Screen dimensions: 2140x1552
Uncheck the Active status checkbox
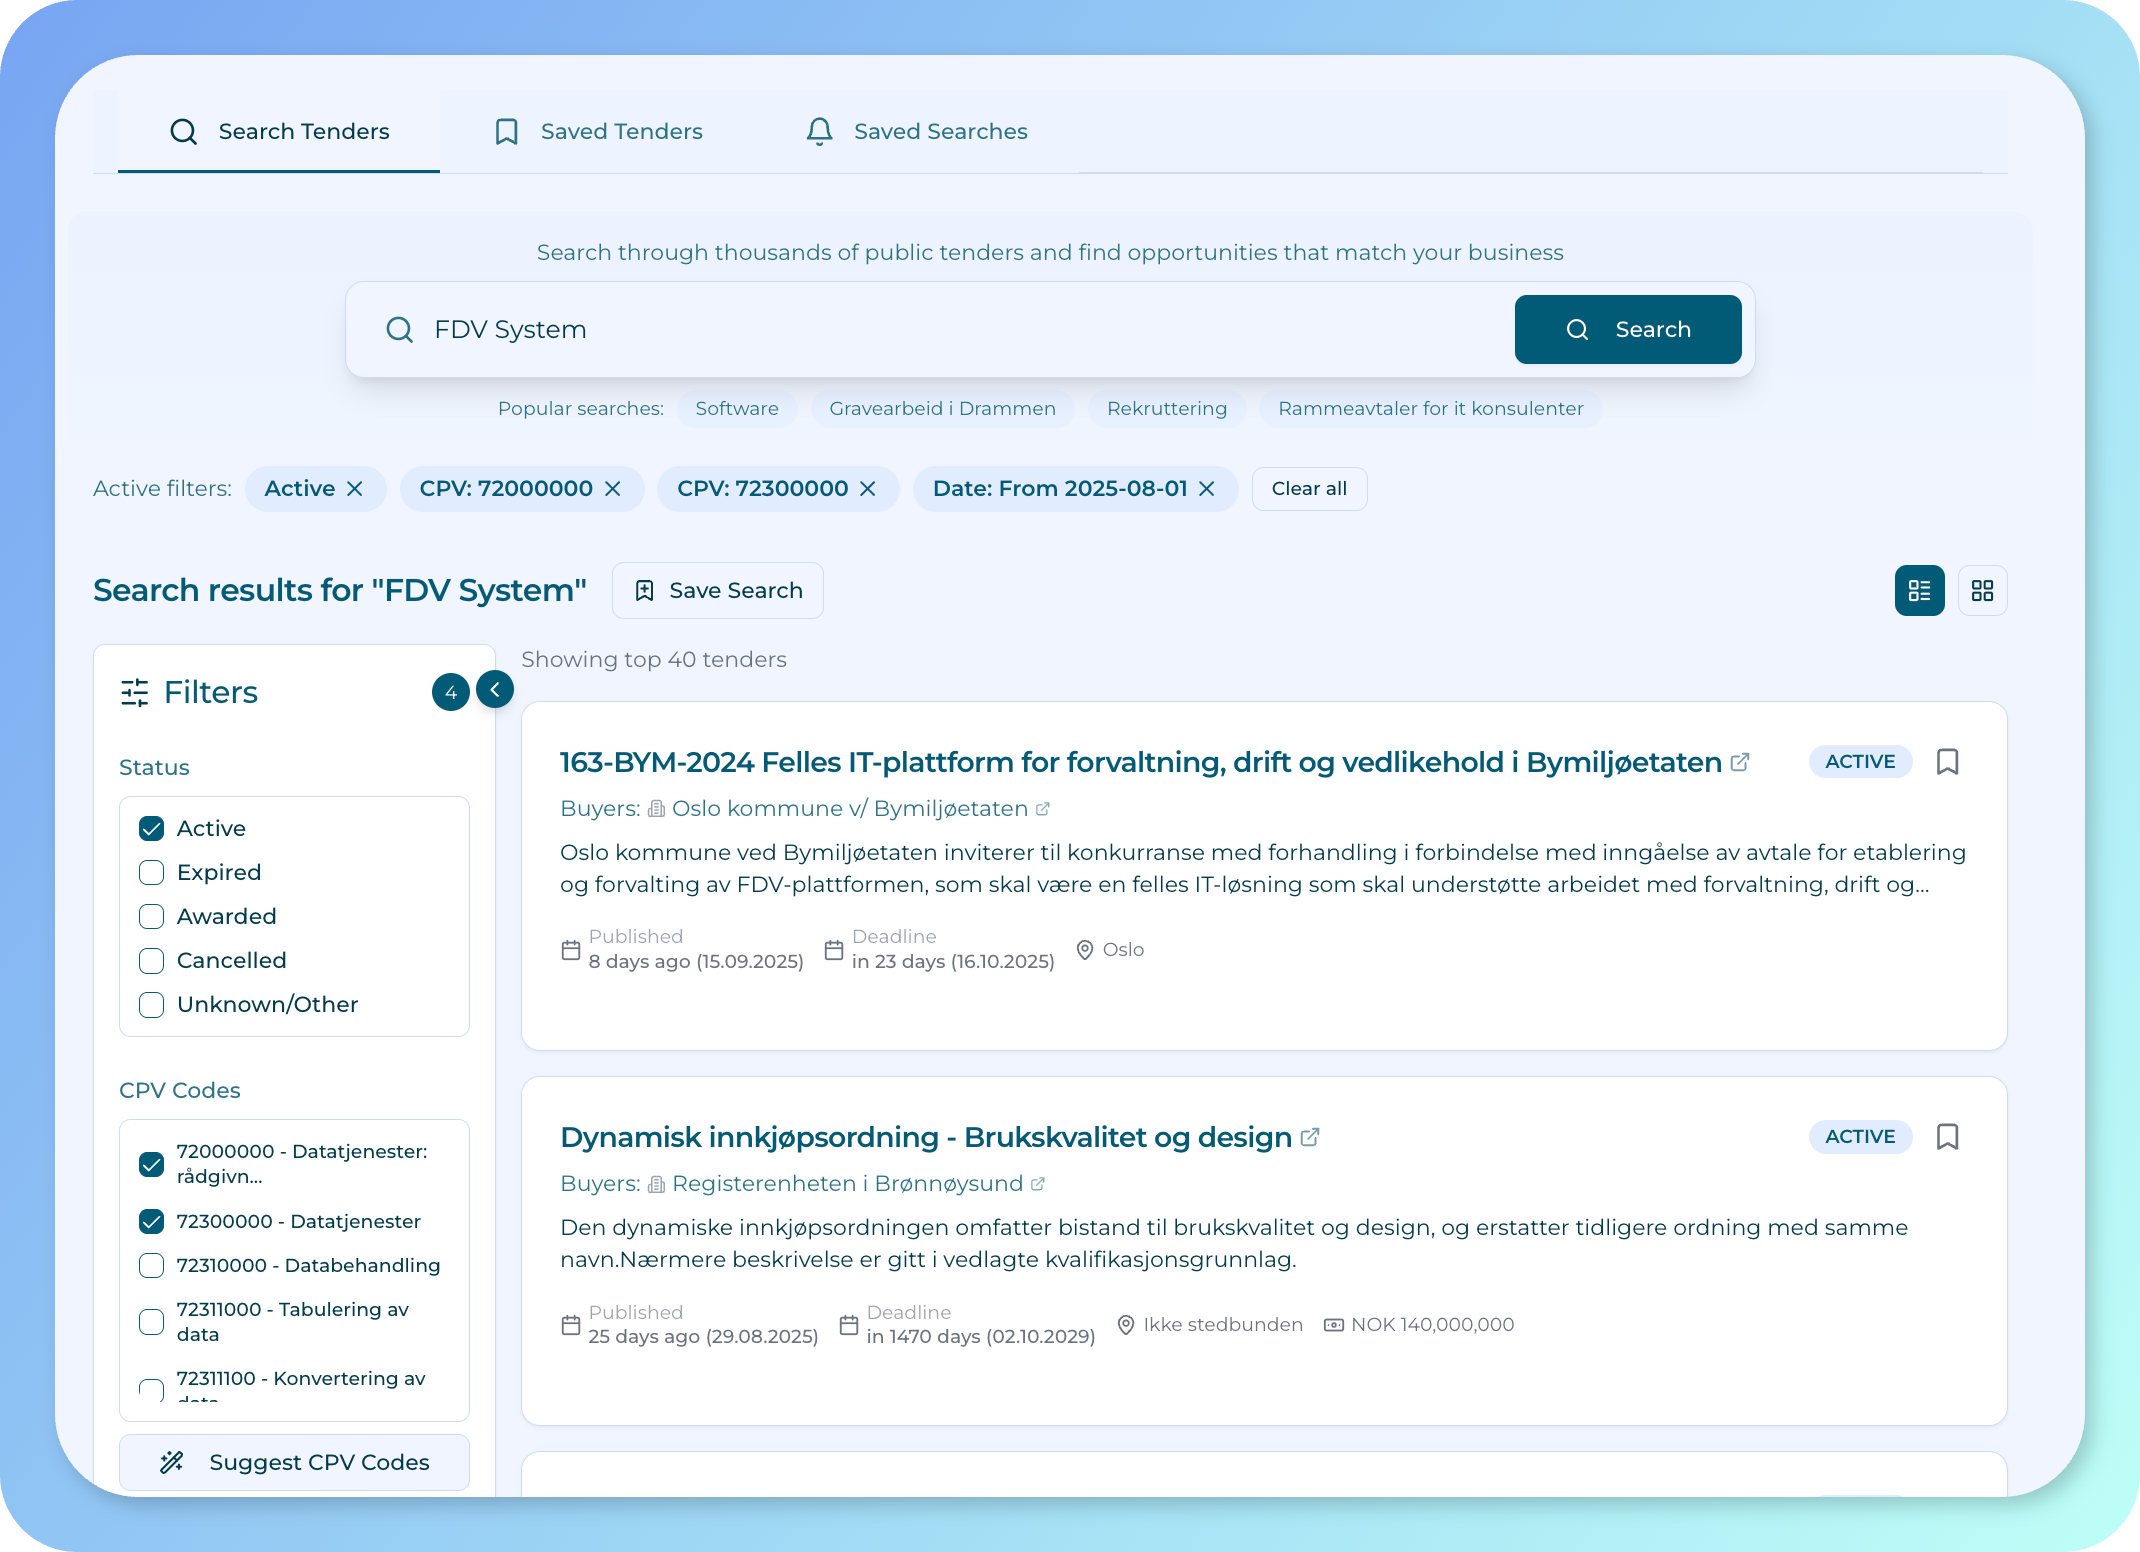point(152,829)
